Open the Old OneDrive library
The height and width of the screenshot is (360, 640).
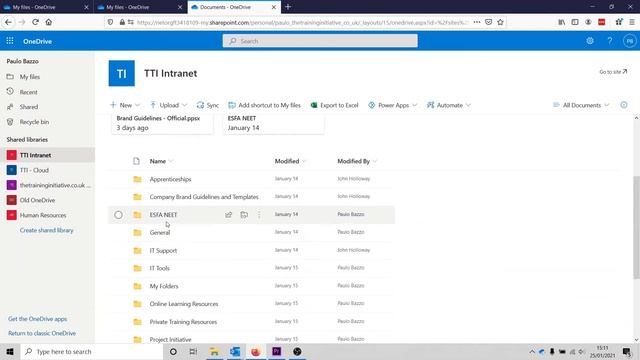click(x=37, y=200)
